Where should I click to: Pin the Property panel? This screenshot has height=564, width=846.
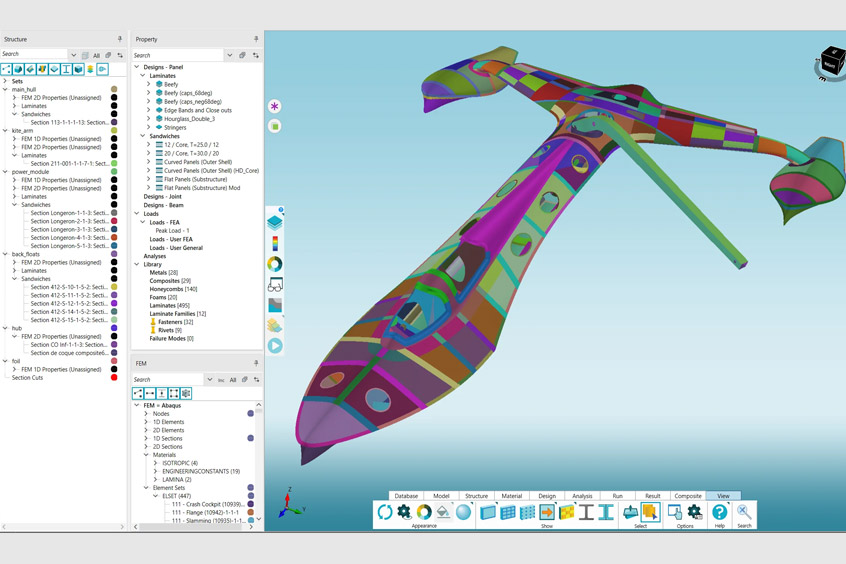click(x=256, y=40)
